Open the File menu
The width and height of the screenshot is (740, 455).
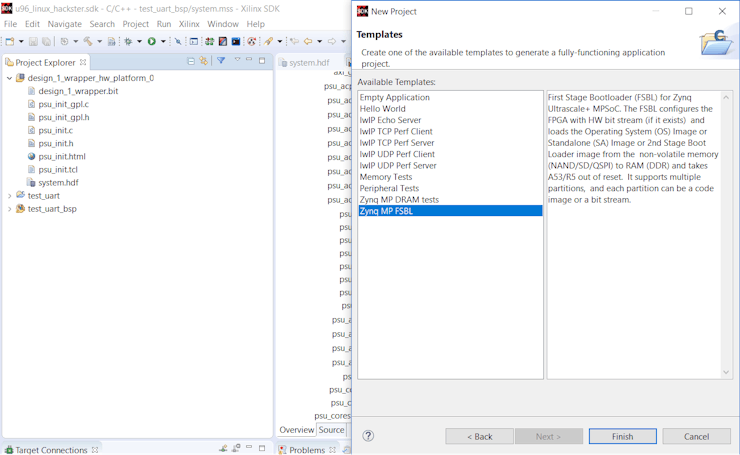pos(10,24)
